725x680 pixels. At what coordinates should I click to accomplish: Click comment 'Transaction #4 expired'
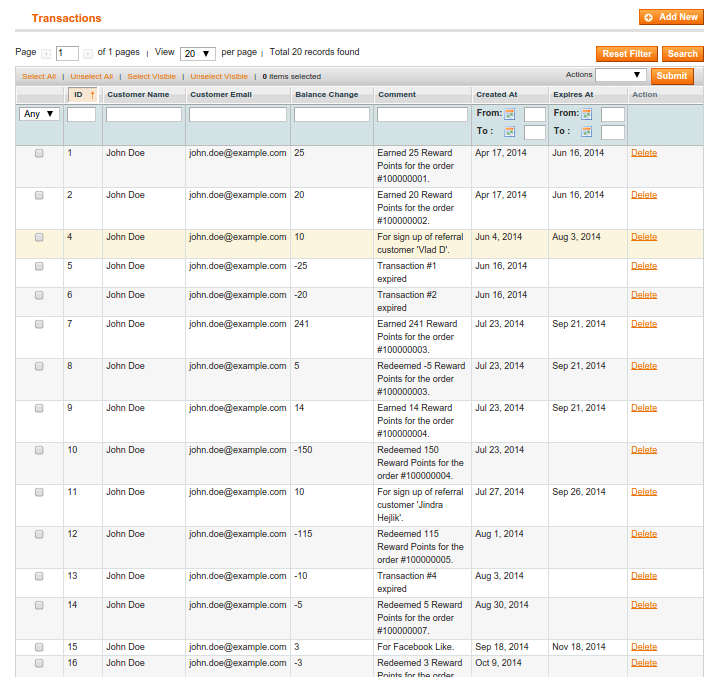click(407, 582)
